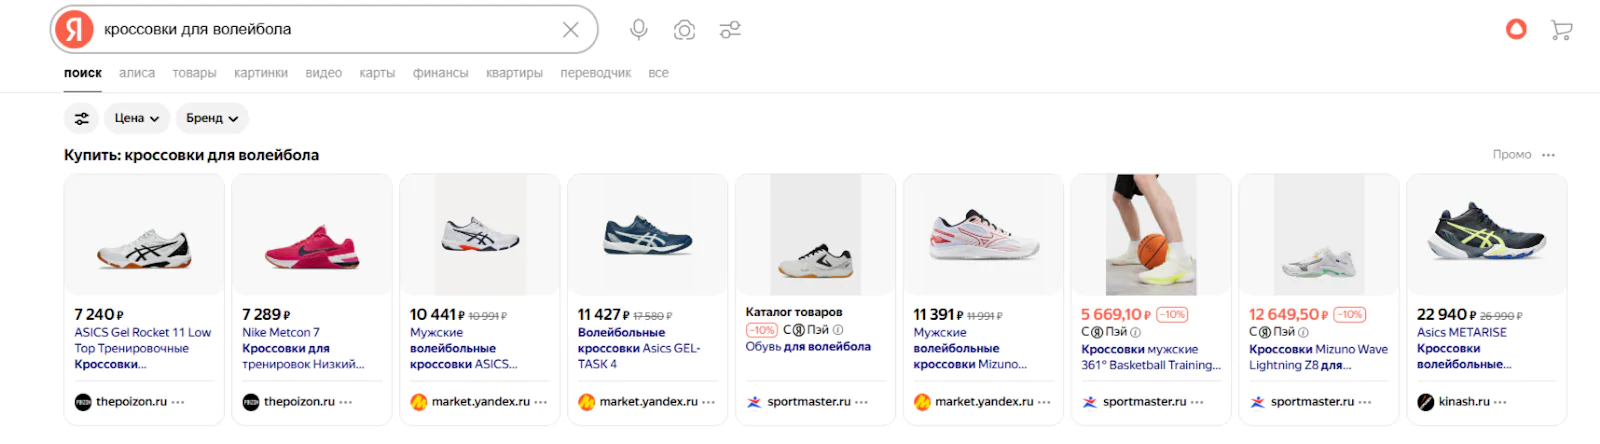The image size is (1600, 444).
Task: Switch to the картинки tab
Action: (261, 73)
